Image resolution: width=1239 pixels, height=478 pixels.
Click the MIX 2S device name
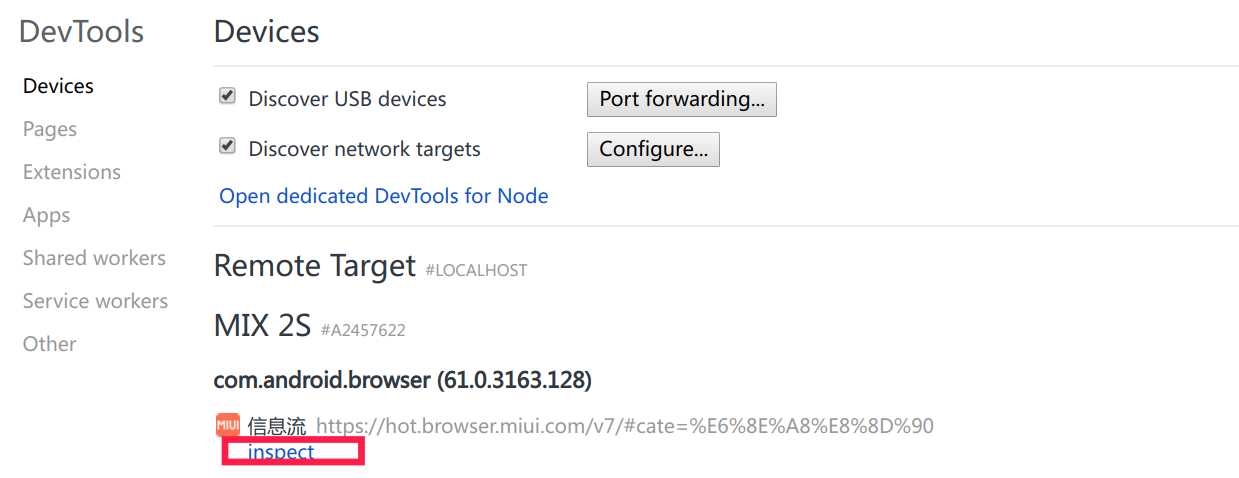click(262, 325)
